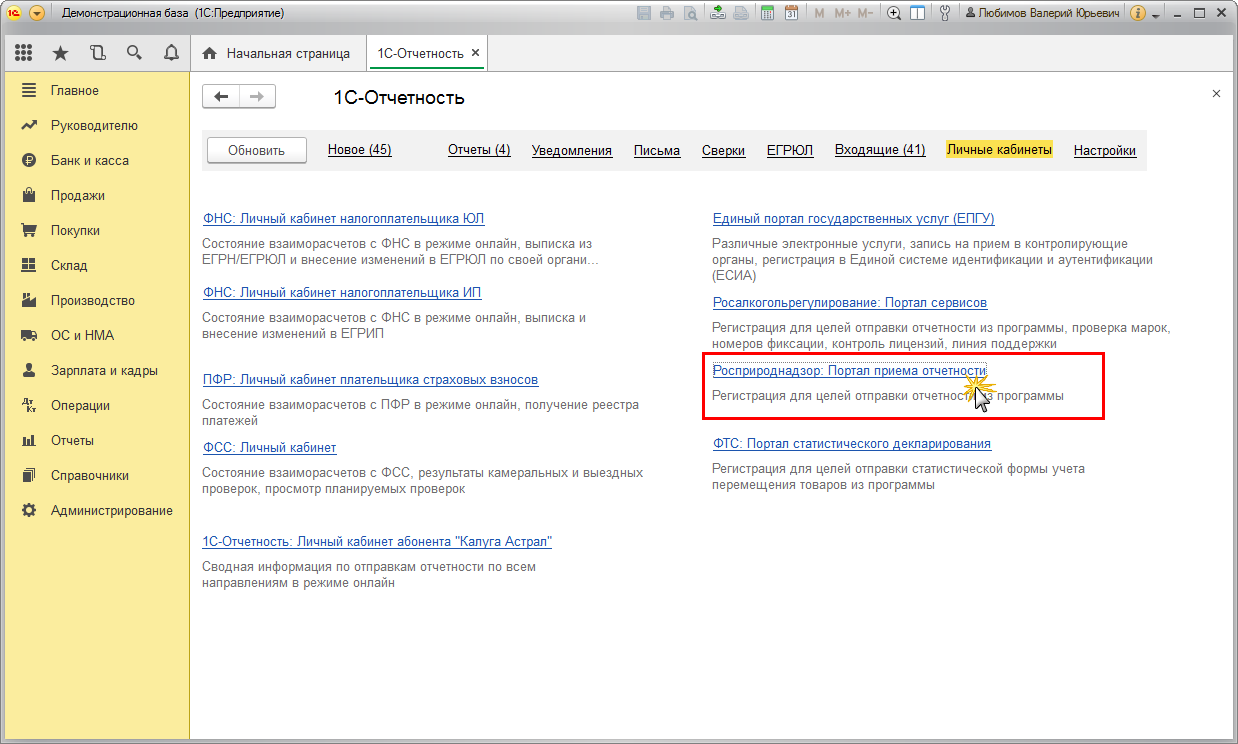1238x744 pixels.
Task: Click the print icon in title bar
Action: point(666,13)
